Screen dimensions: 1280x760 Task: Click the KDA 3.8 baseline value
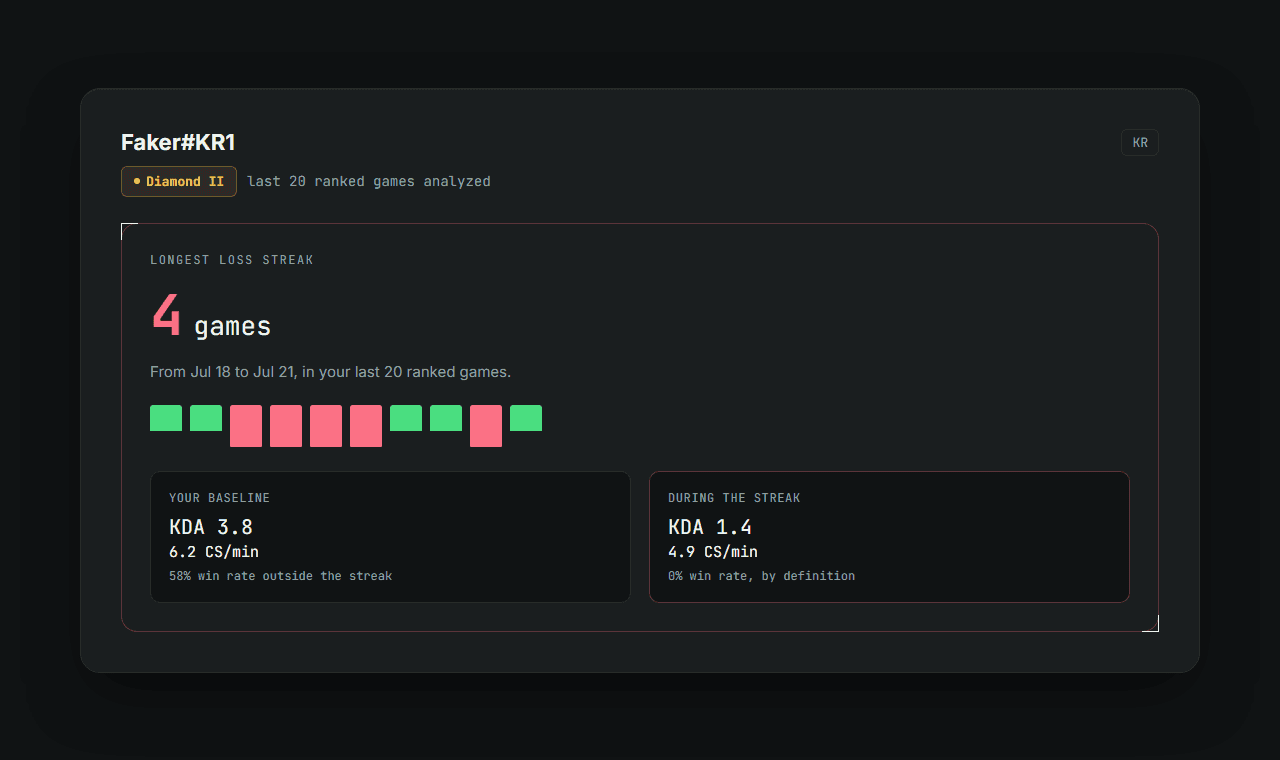coord(211,527)
